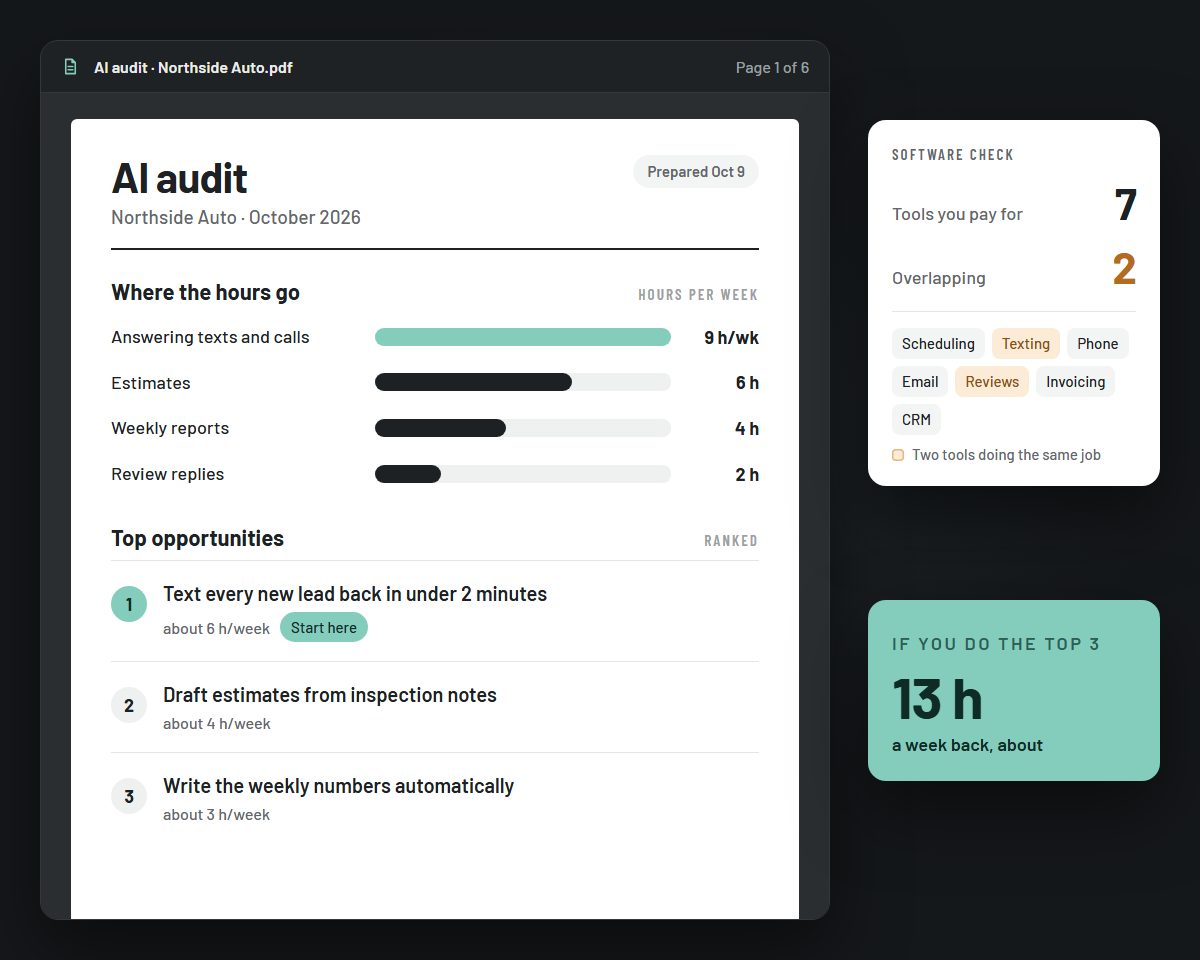Viewport: 1200px width, 960px height.
Task: Click the orange overlapping count '2'
Action: click(1124, 269)
